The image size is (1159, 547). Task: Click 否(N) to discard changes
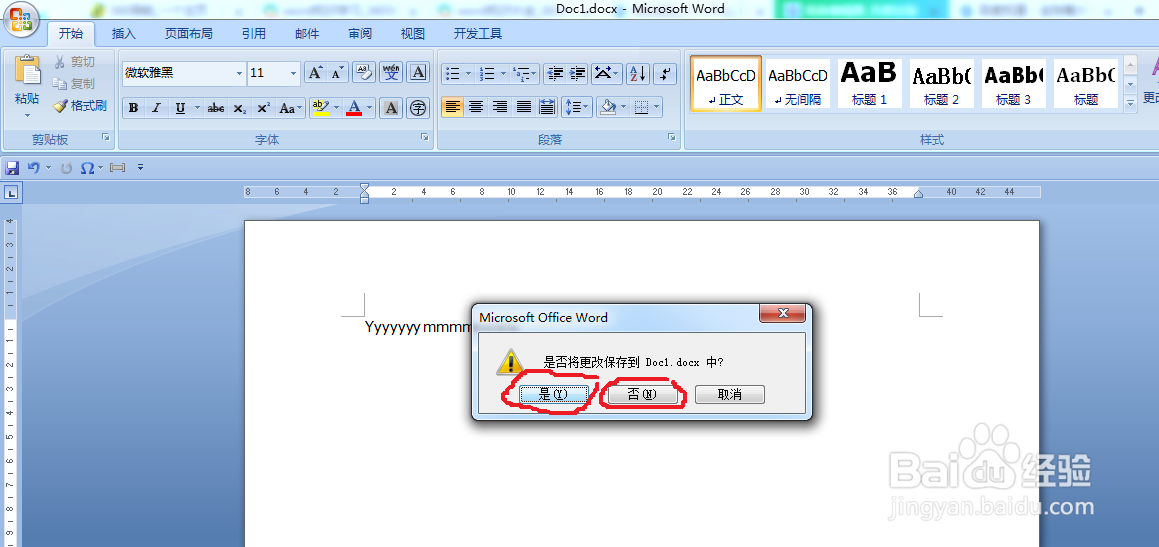point(642,395)
